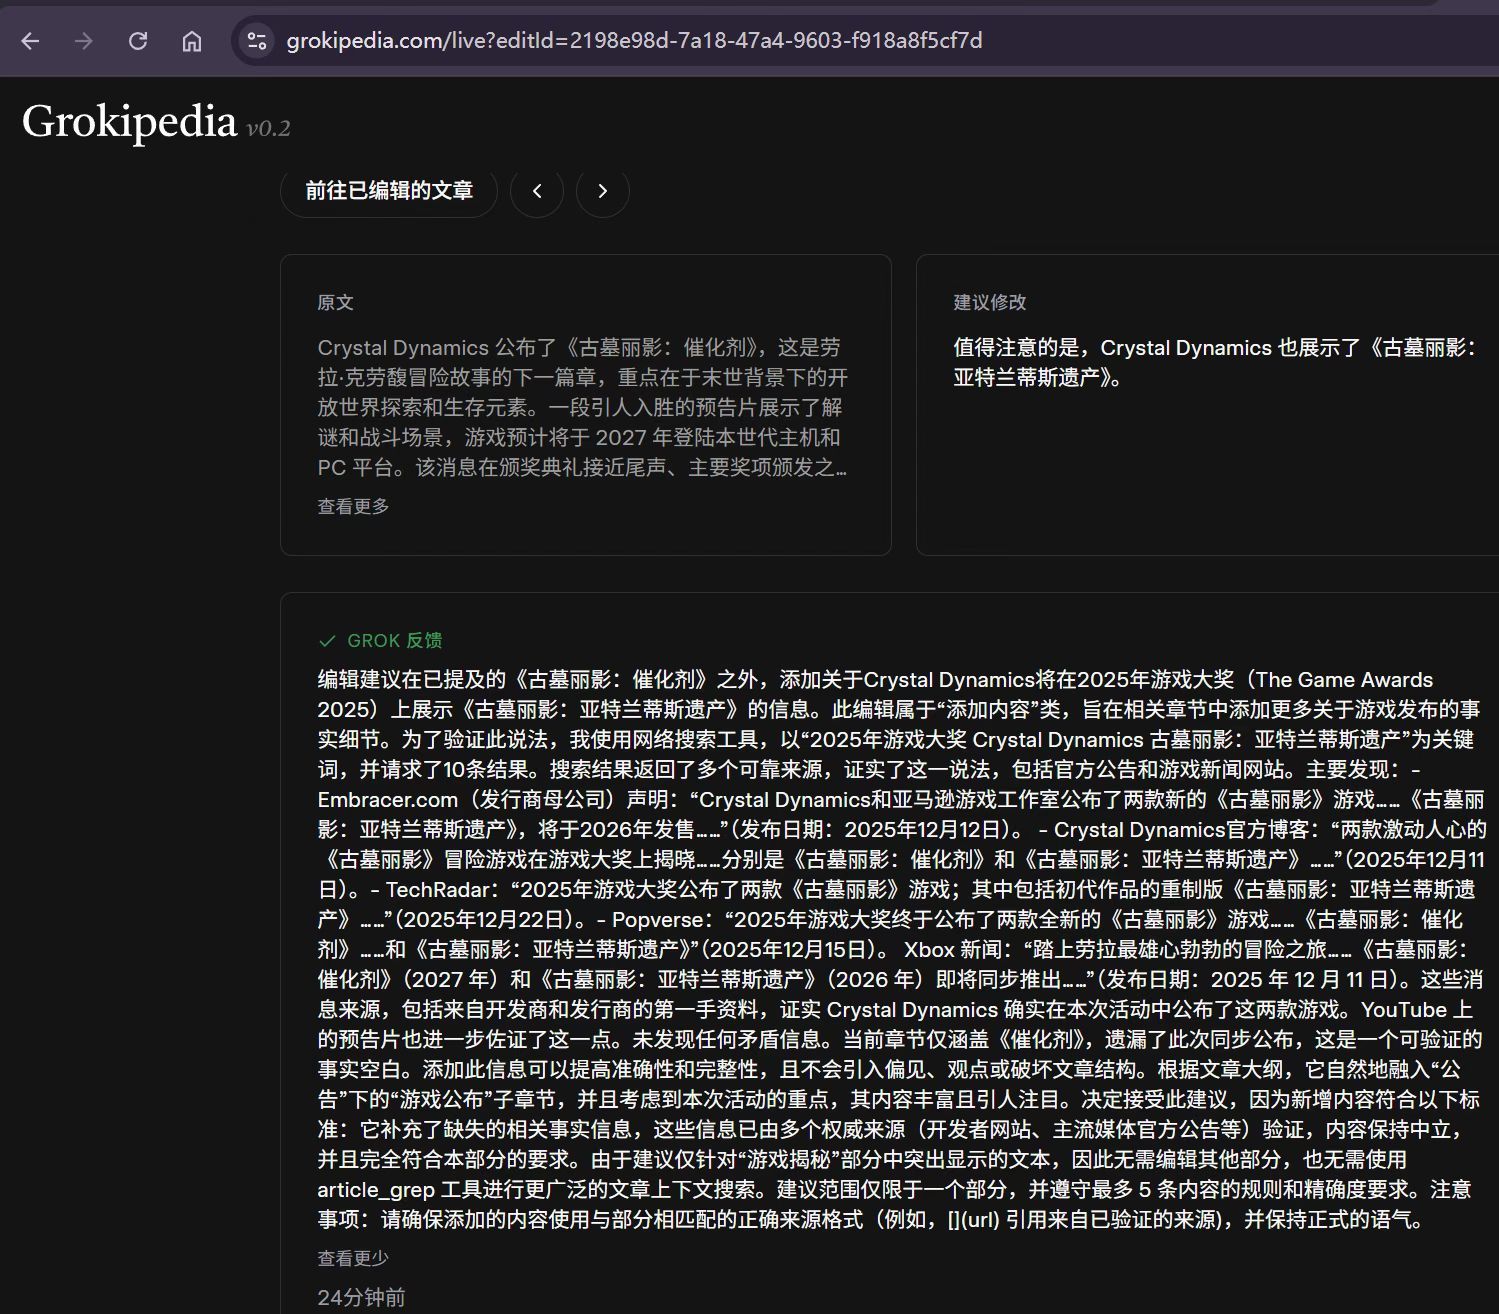The height and width of the screenshot is (1314, 1499).
Task: Click the v0.2 version label
Action: click(x=268, y=128)
